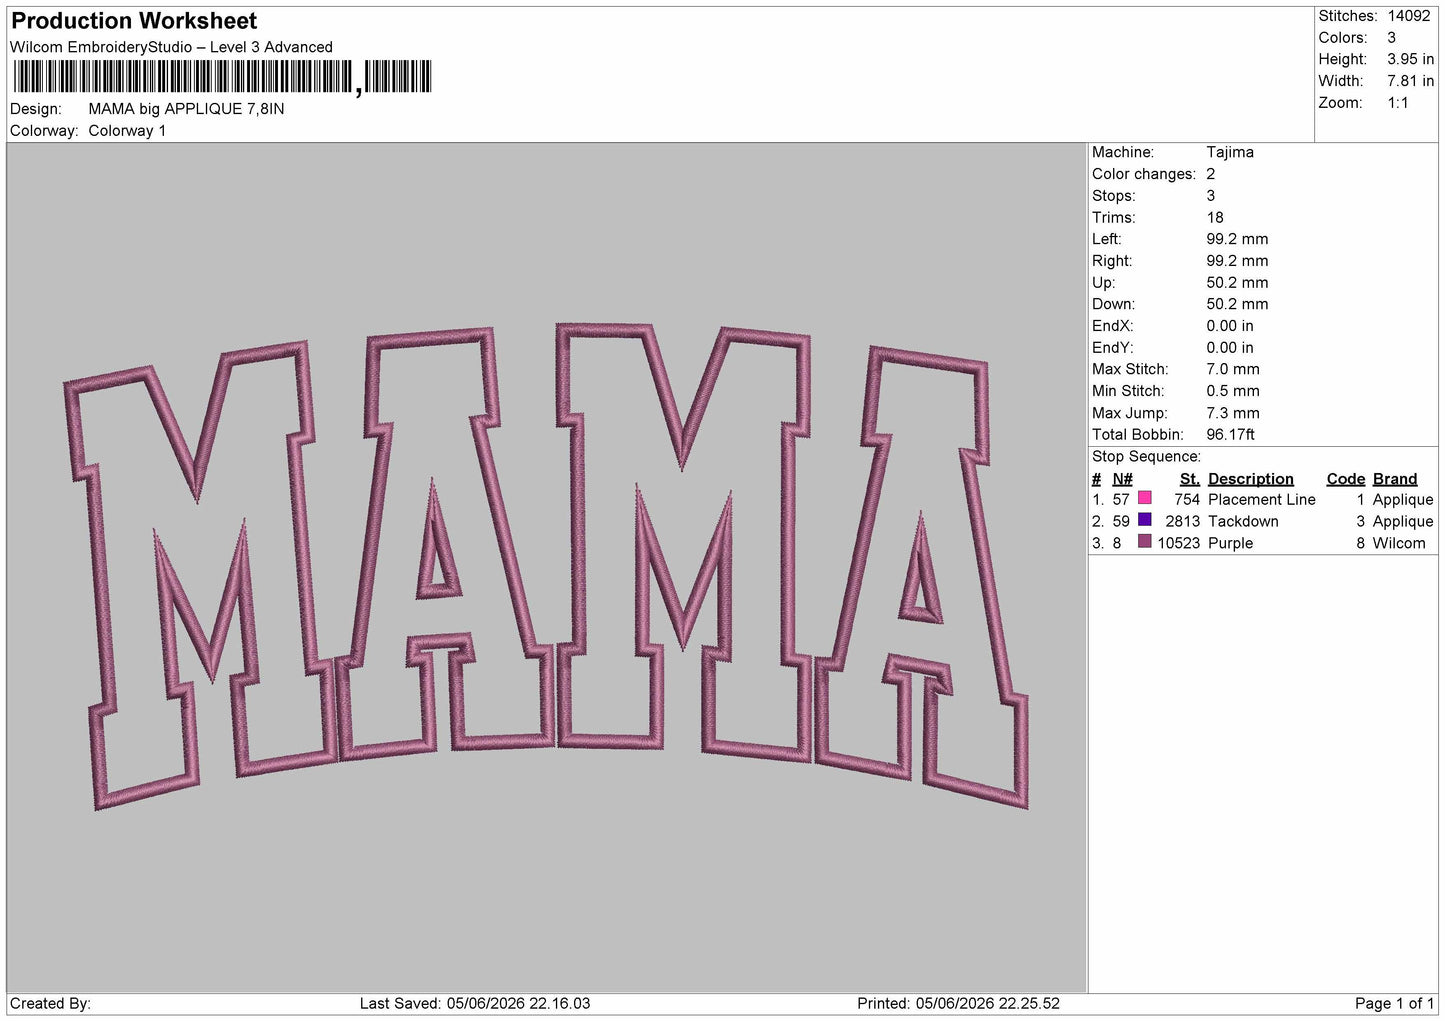Click the barcode in the worksheet header
Screen dimensions: 1445x1021
[x=222, y=77]
